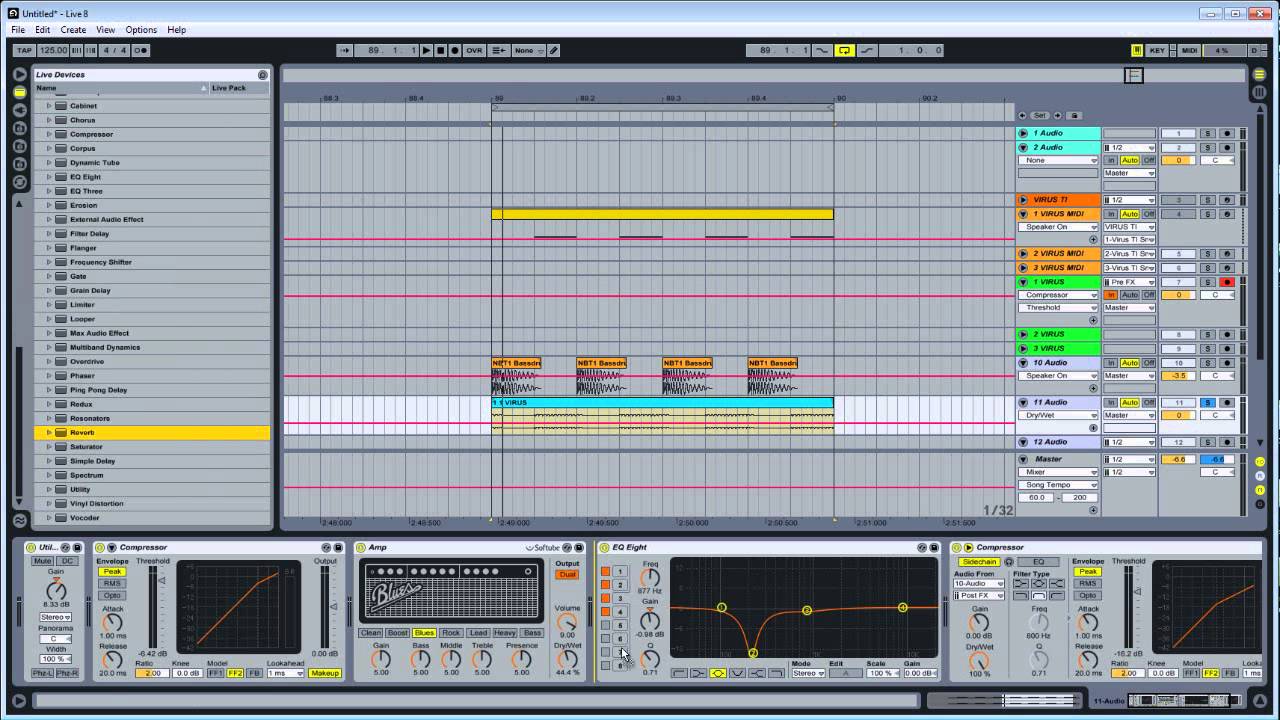Open the View menu
Viewport: 1280px width, 720px height.
coord(105,30)
